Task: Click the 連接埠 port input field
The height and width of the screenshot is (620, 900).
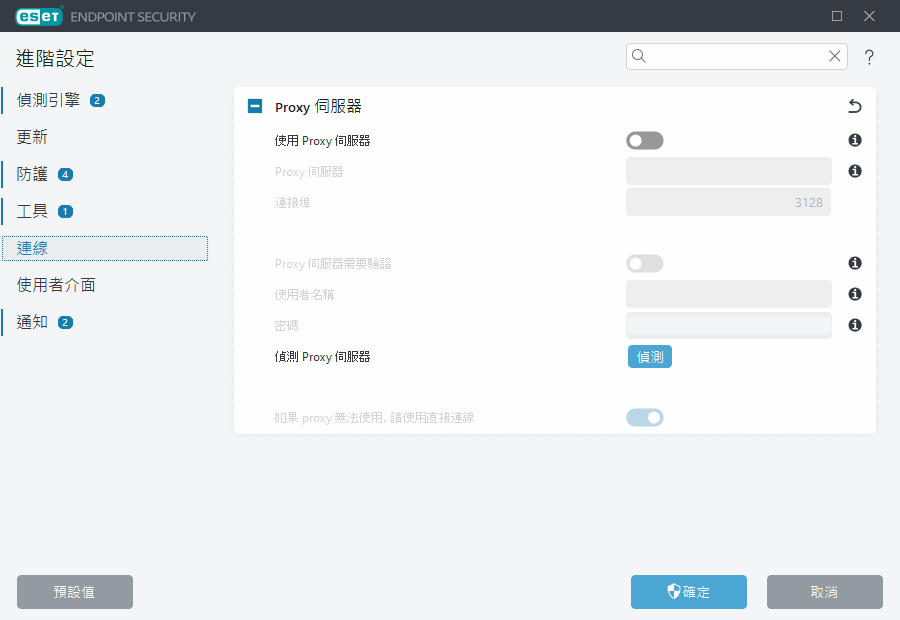Action: tap(728, 201)
